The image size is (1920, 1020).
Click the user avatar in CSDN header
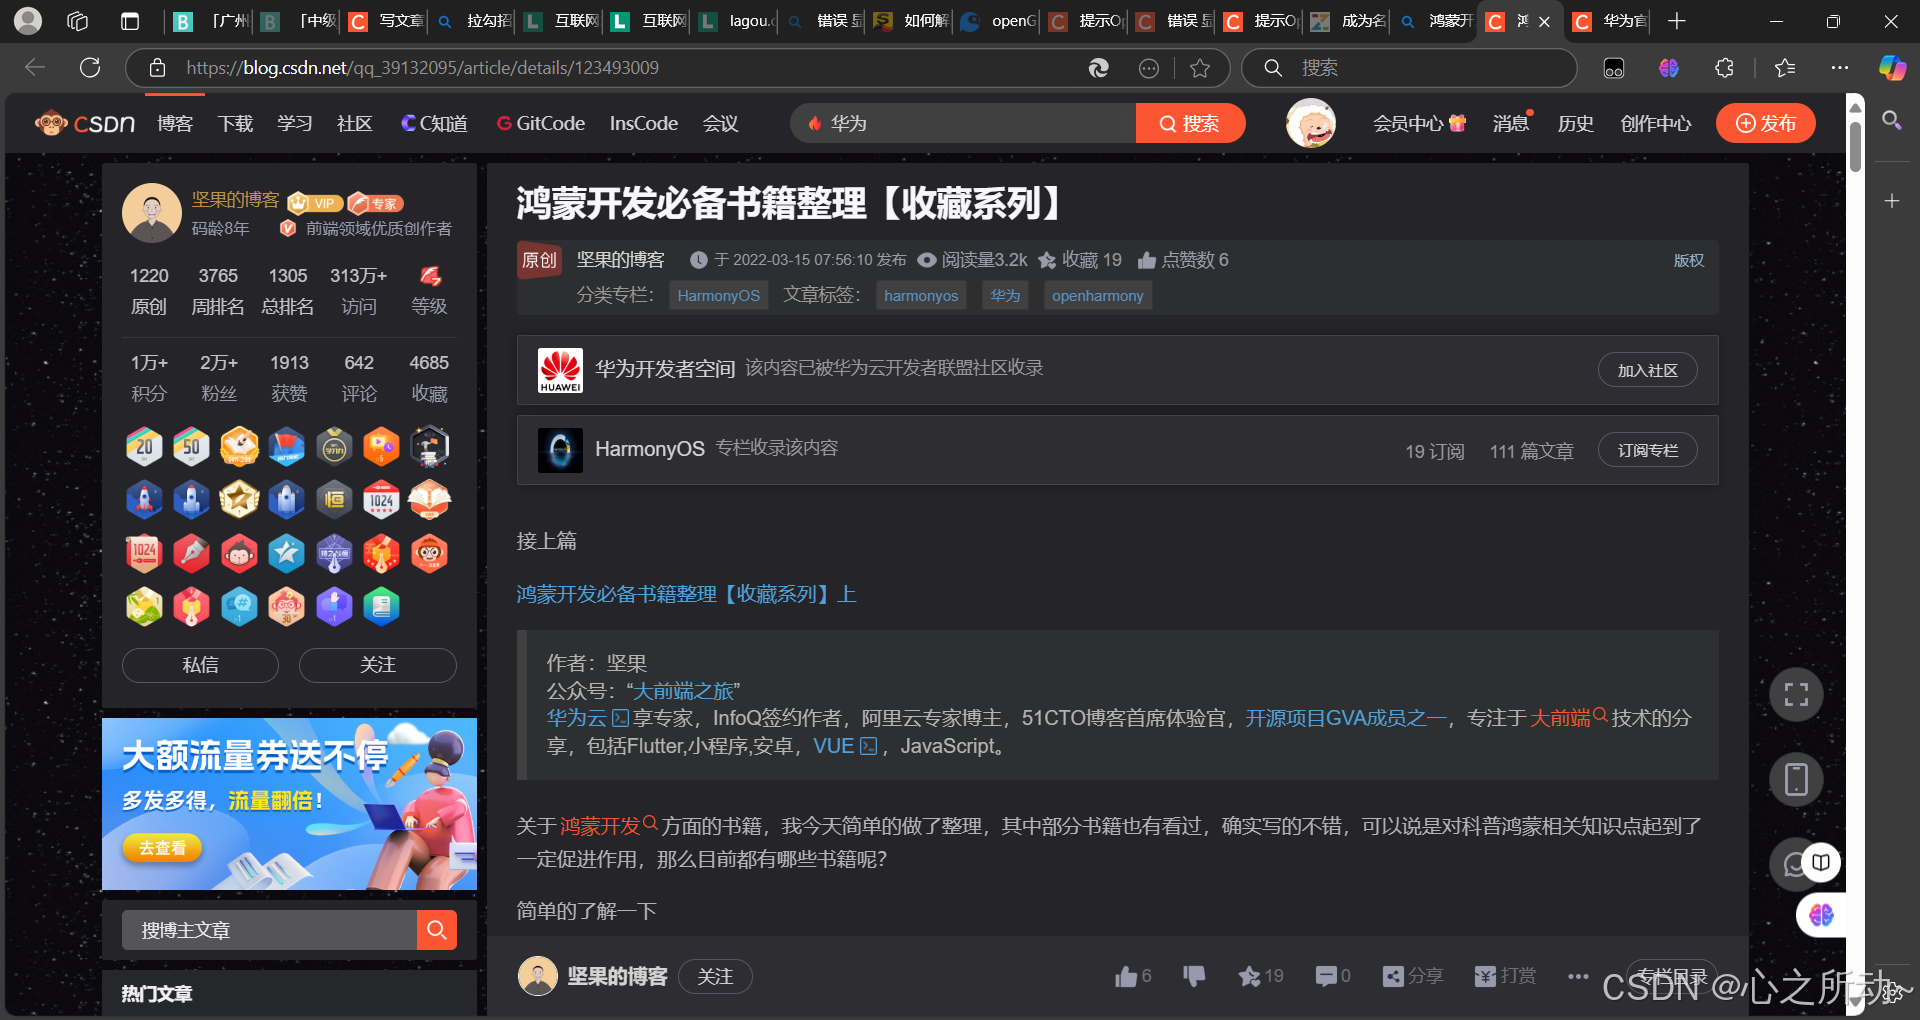1311,123
